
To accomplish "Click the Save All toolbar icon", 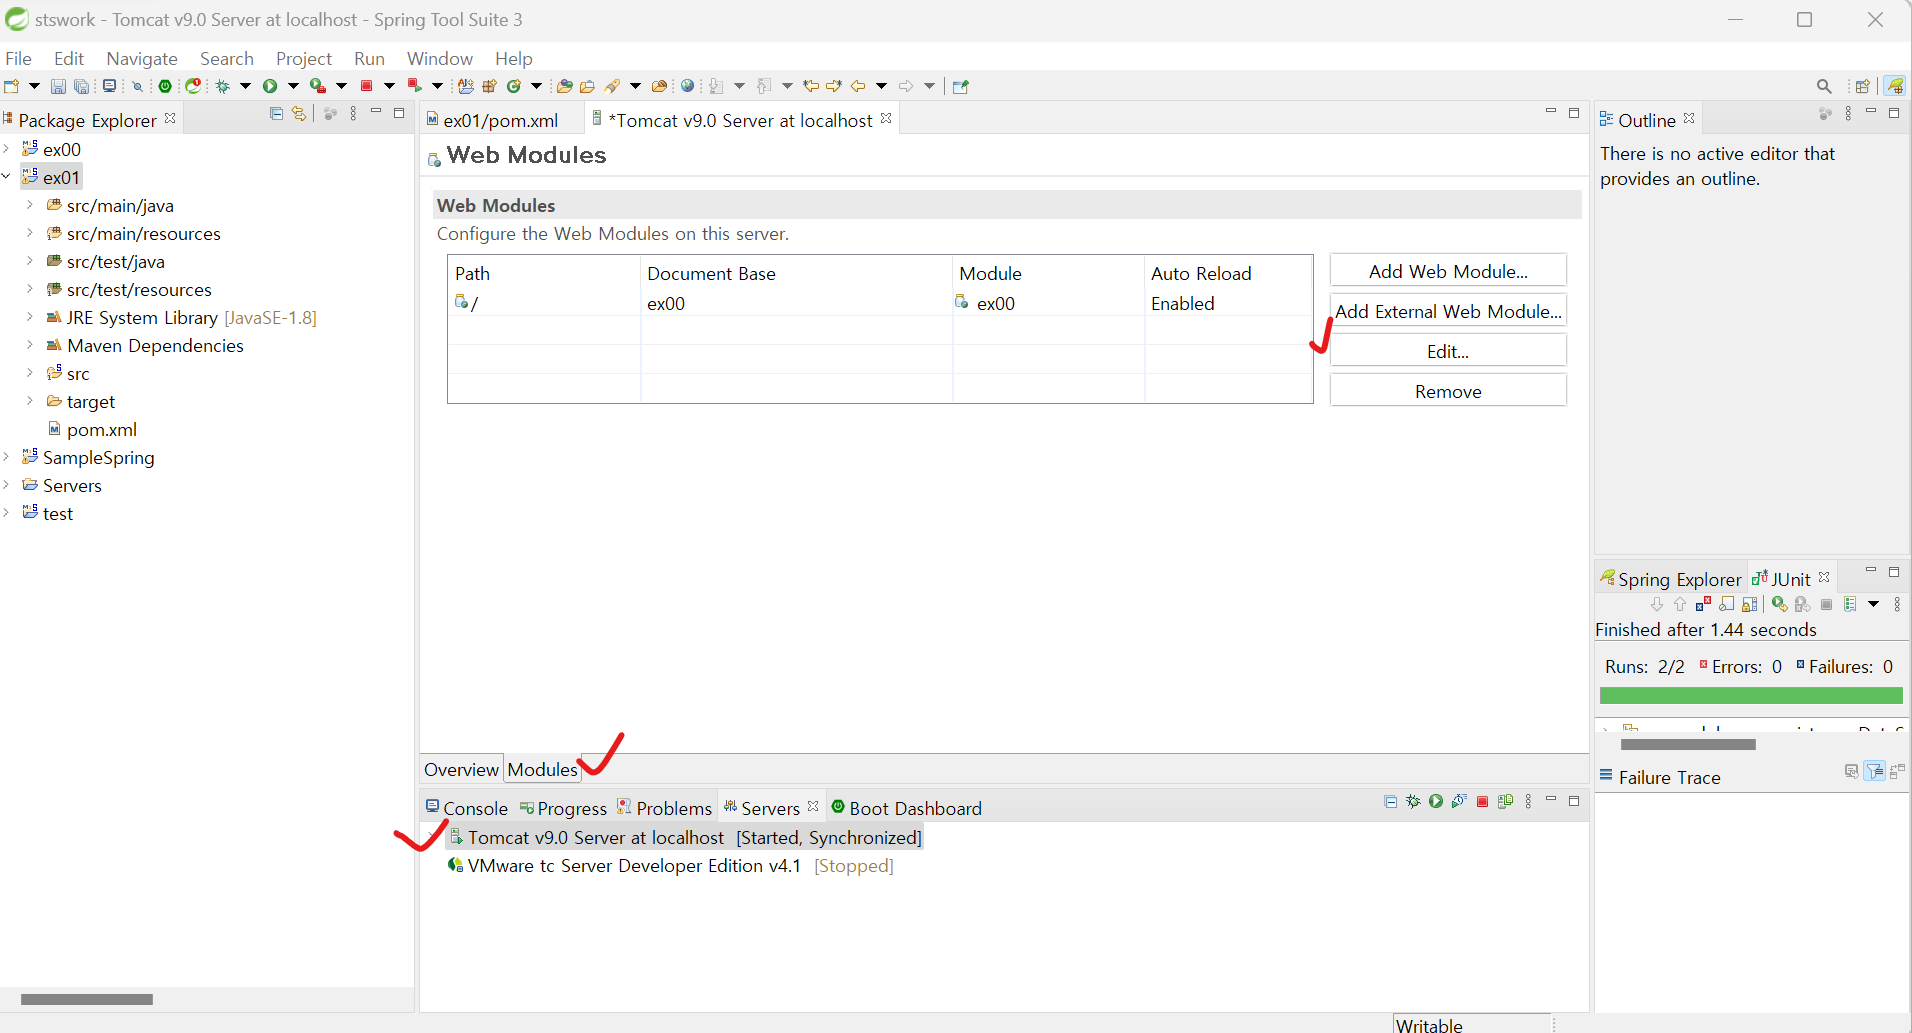I will coord(82,86).
